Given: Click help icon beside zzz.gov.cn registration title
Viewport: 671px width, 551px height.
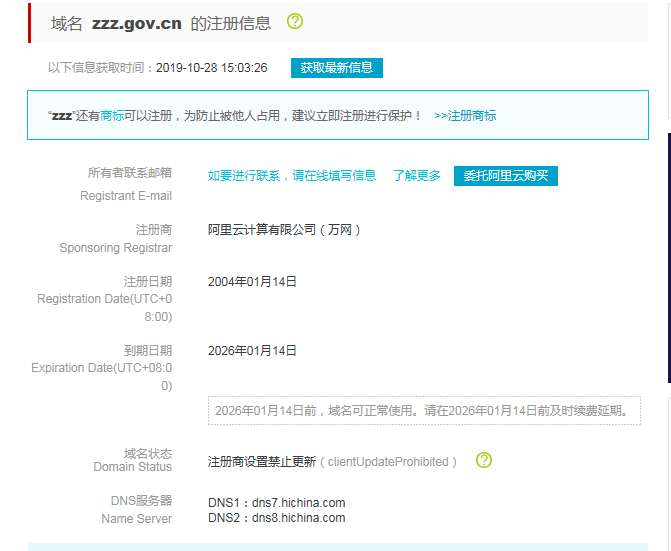Looking at the screenshot, I should click(x=295, y=21).
